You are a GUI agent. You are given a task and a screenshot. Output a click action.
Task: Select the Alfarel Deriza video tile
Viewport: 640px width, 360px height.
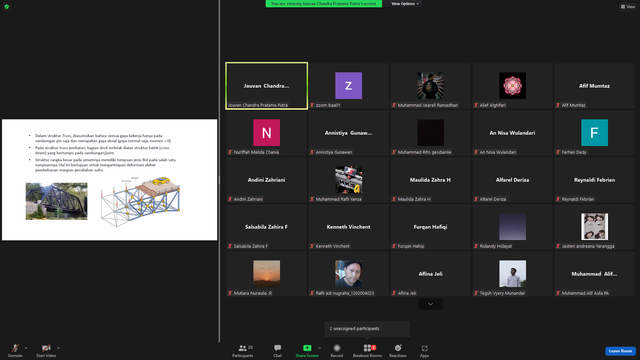(x=512, y=180)
